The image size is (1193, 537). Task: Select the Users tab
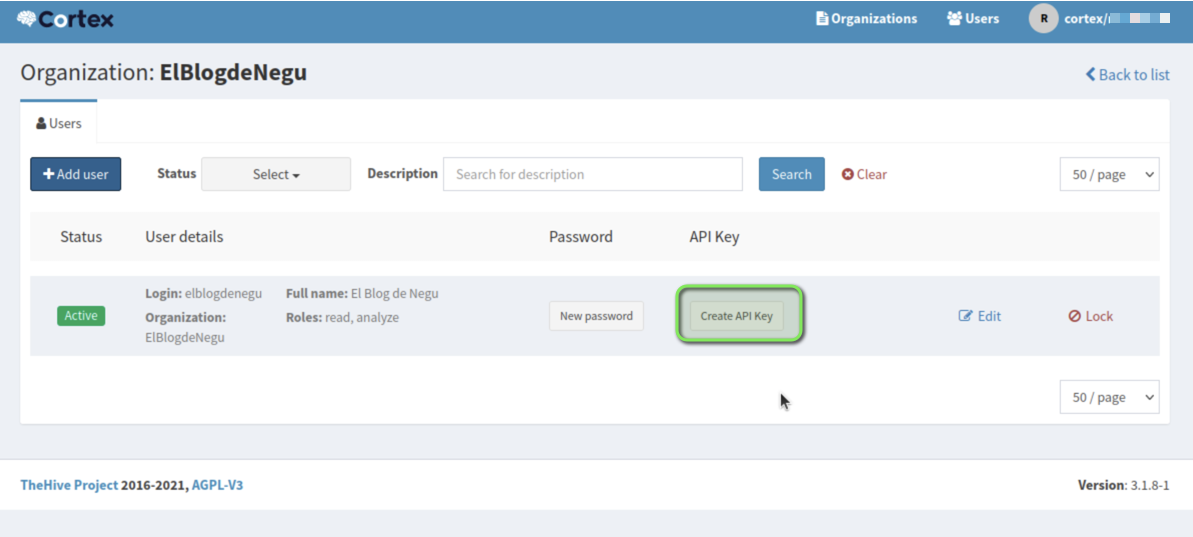click(x=59, y=123)
